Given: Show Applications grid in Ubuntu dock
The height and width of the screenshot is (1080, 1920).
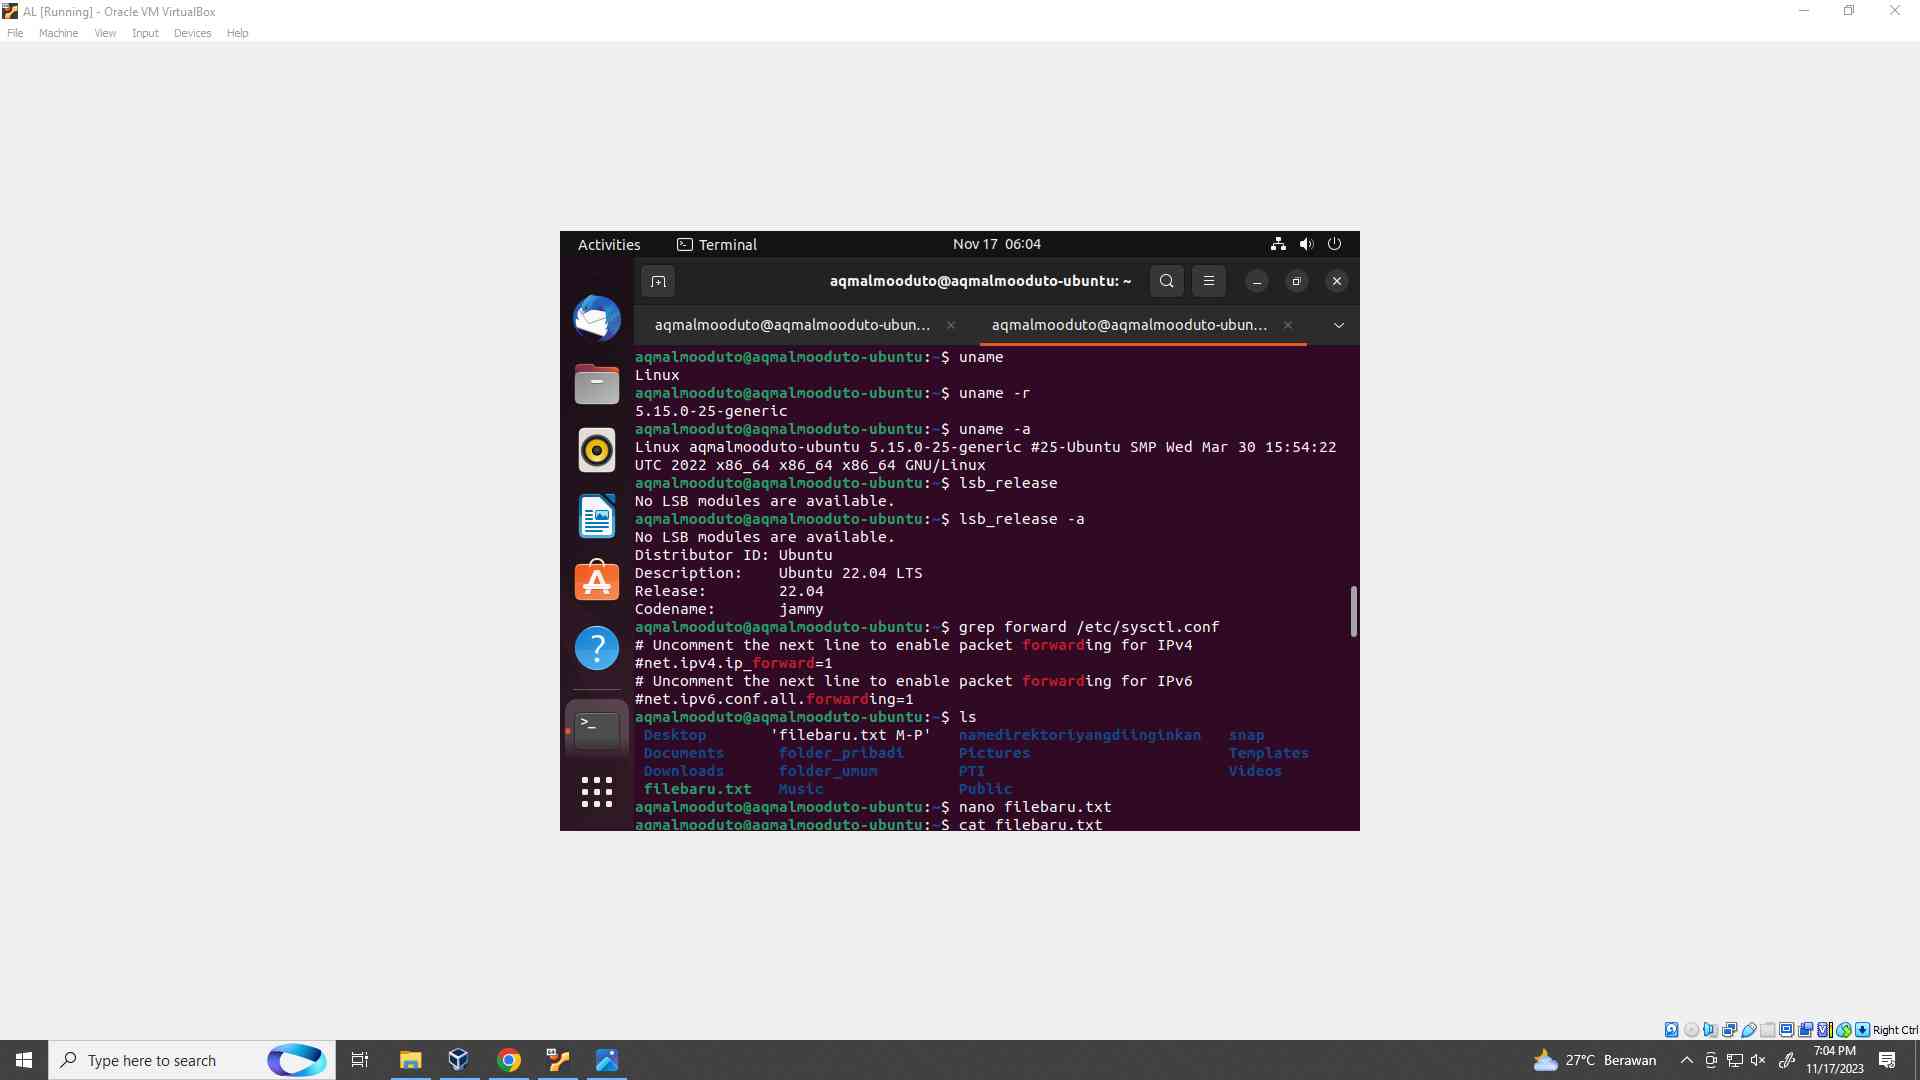Looking at the screenshot, I should [x=597, y=792].
